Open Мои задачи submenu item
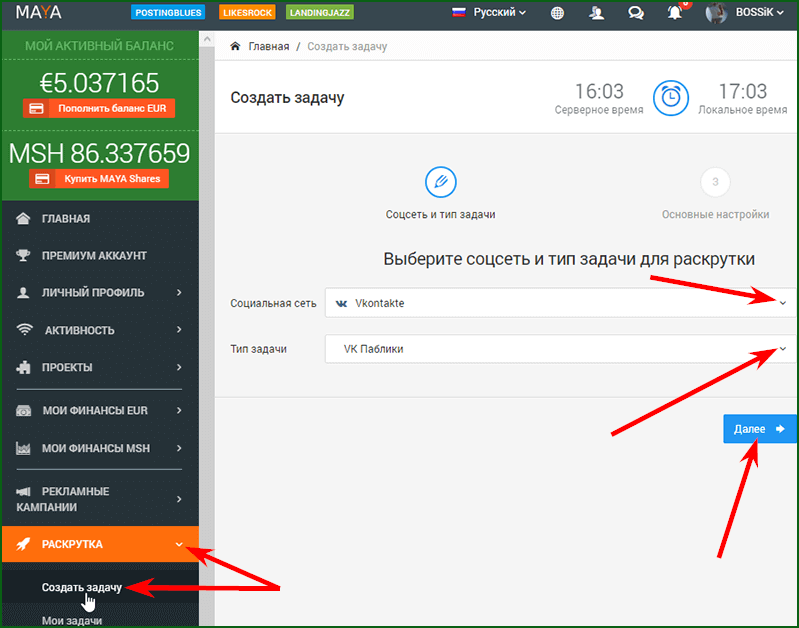Image resolution: width=799 pixels, height=628 pixels. pos(72,620)
